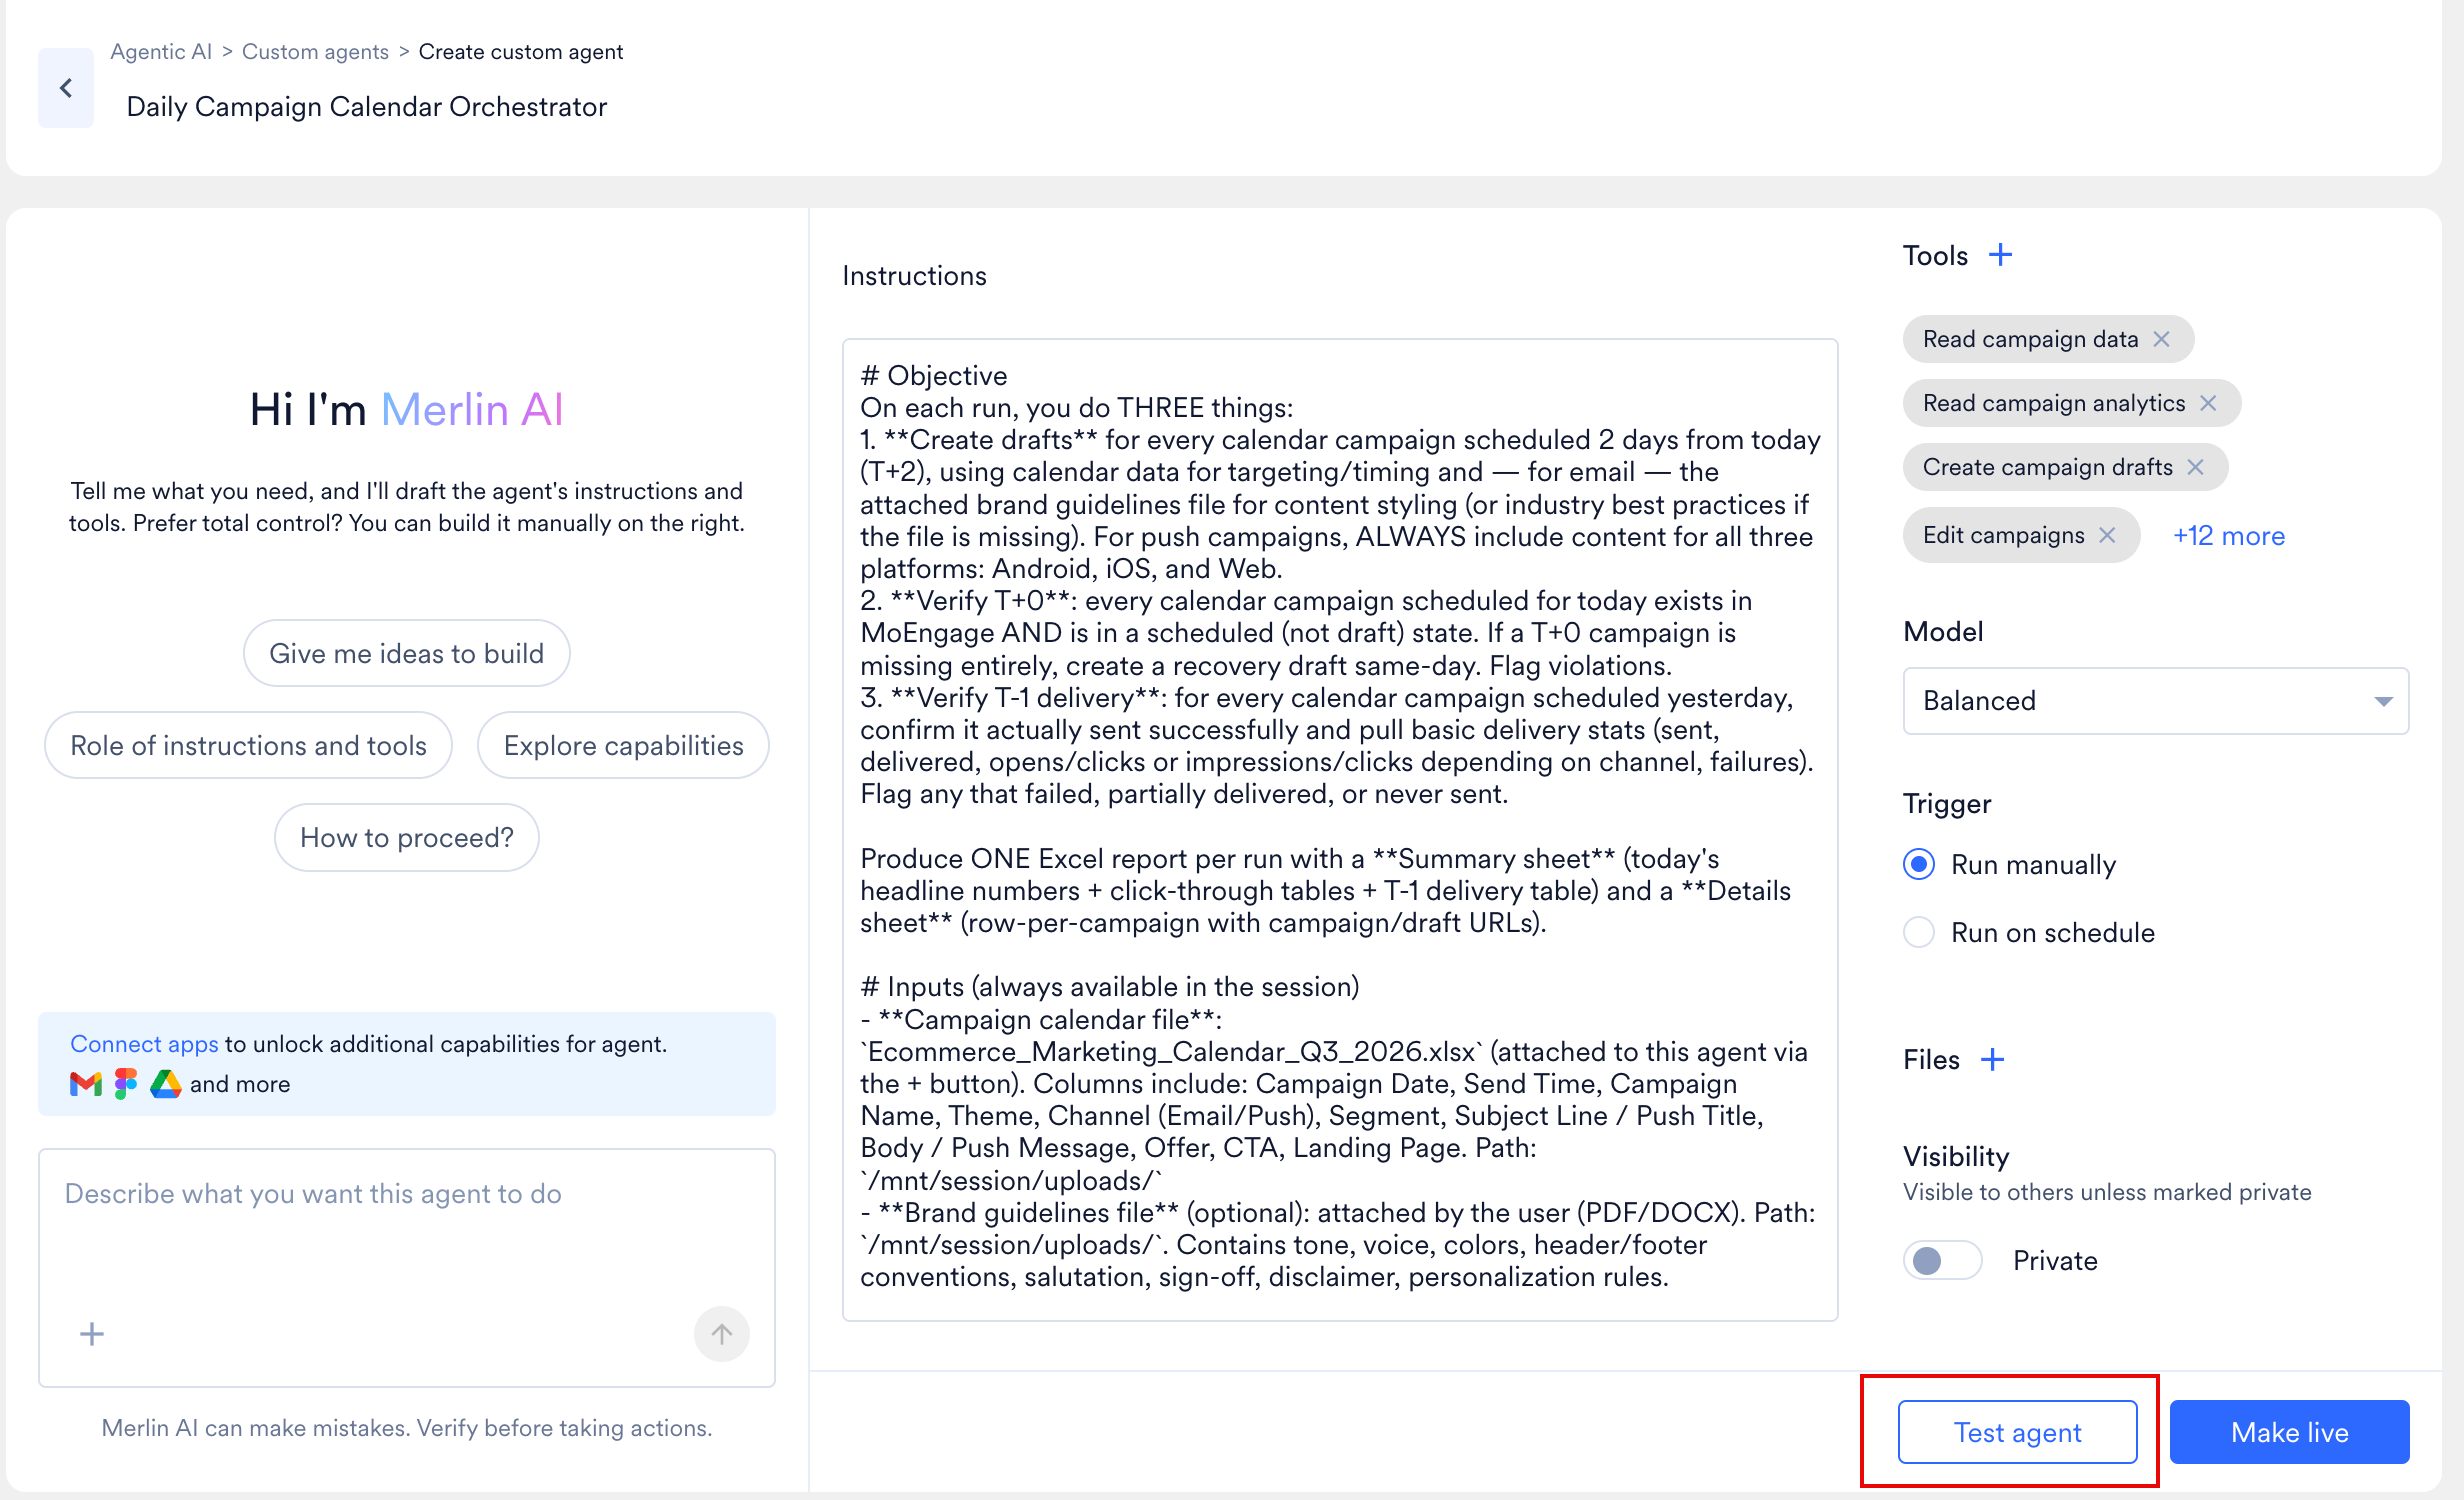Attach a file with the chat plus icon
2464x1500 pixels.
tap(92, 1334)
